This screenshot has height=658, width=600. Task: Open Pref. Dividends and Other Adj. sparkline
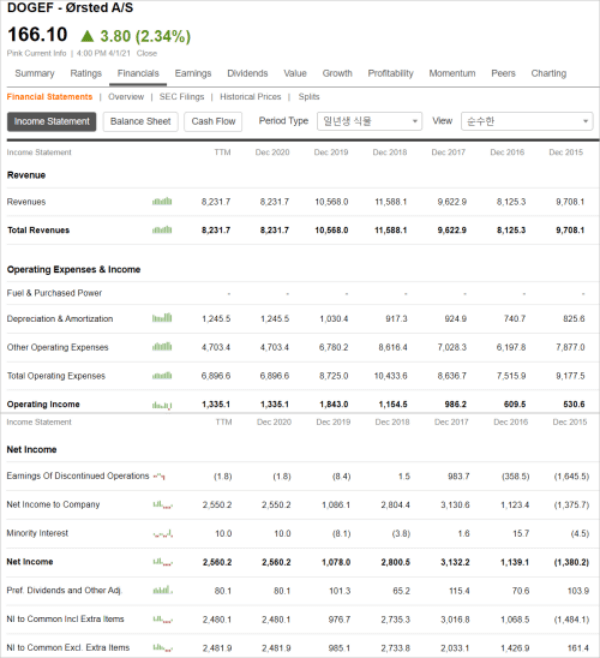163,590
